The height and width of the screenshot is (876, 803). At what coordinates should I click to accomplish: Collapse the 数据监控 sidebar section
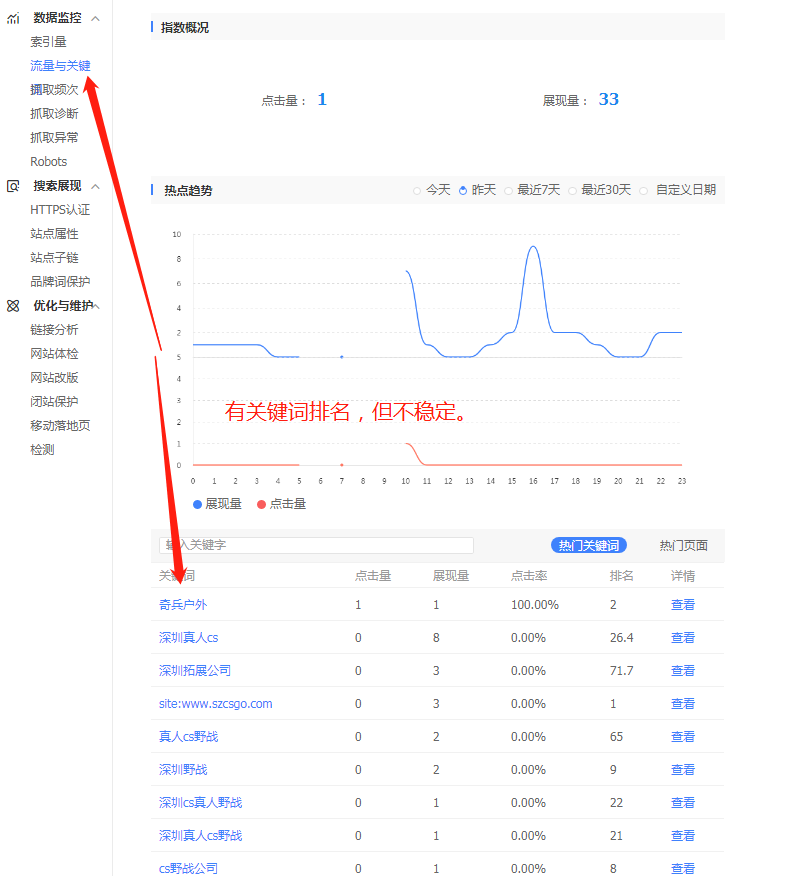pyautogui.click(x=96, y=17)
